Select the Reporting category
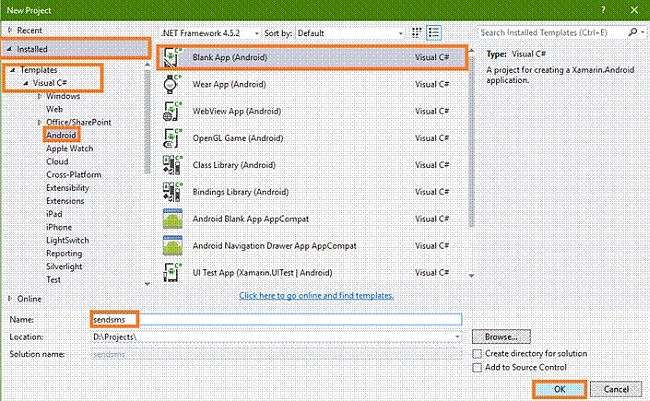The height and width of the screenshot is (401, 650). point(64,253)
